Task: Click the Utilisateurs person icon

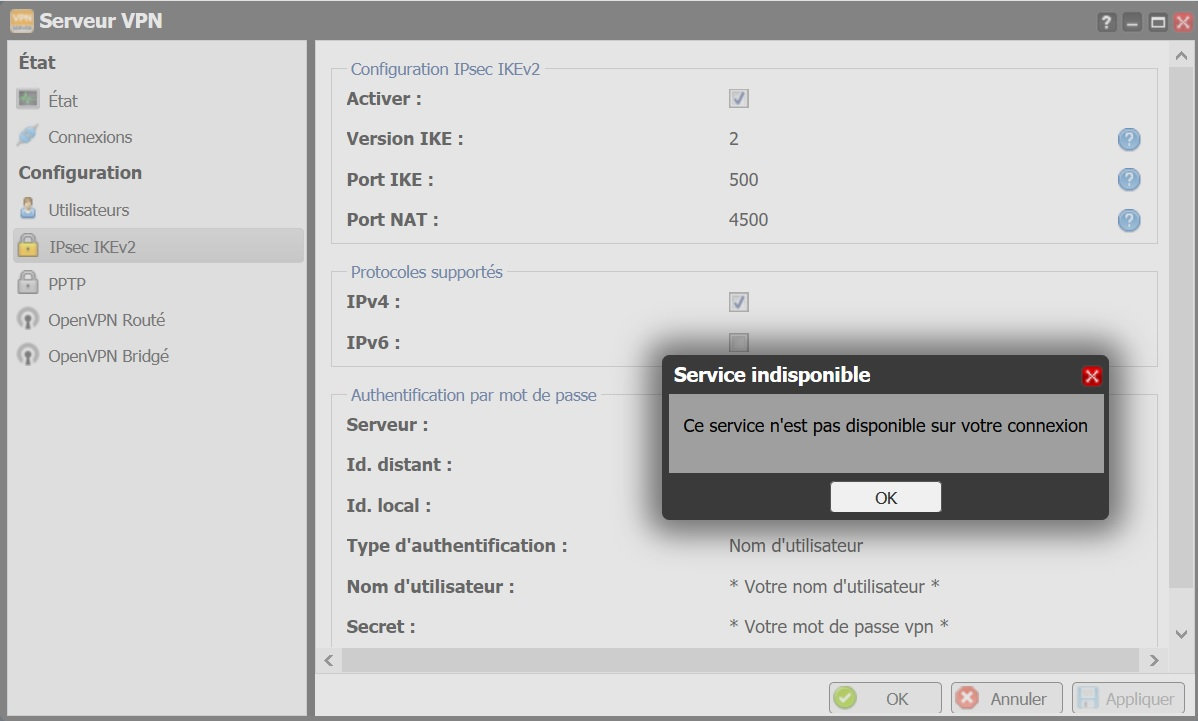Action: point(28,210)
